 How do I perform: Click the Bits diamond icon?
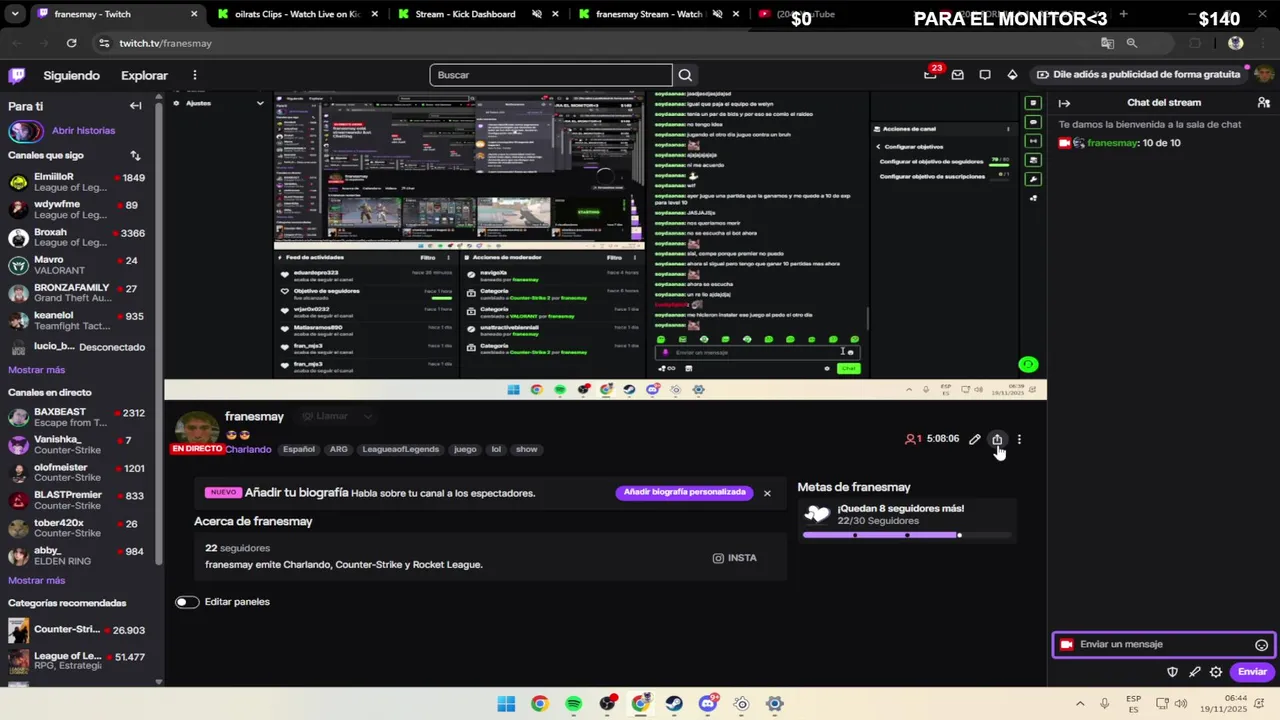coord(1012,75)
